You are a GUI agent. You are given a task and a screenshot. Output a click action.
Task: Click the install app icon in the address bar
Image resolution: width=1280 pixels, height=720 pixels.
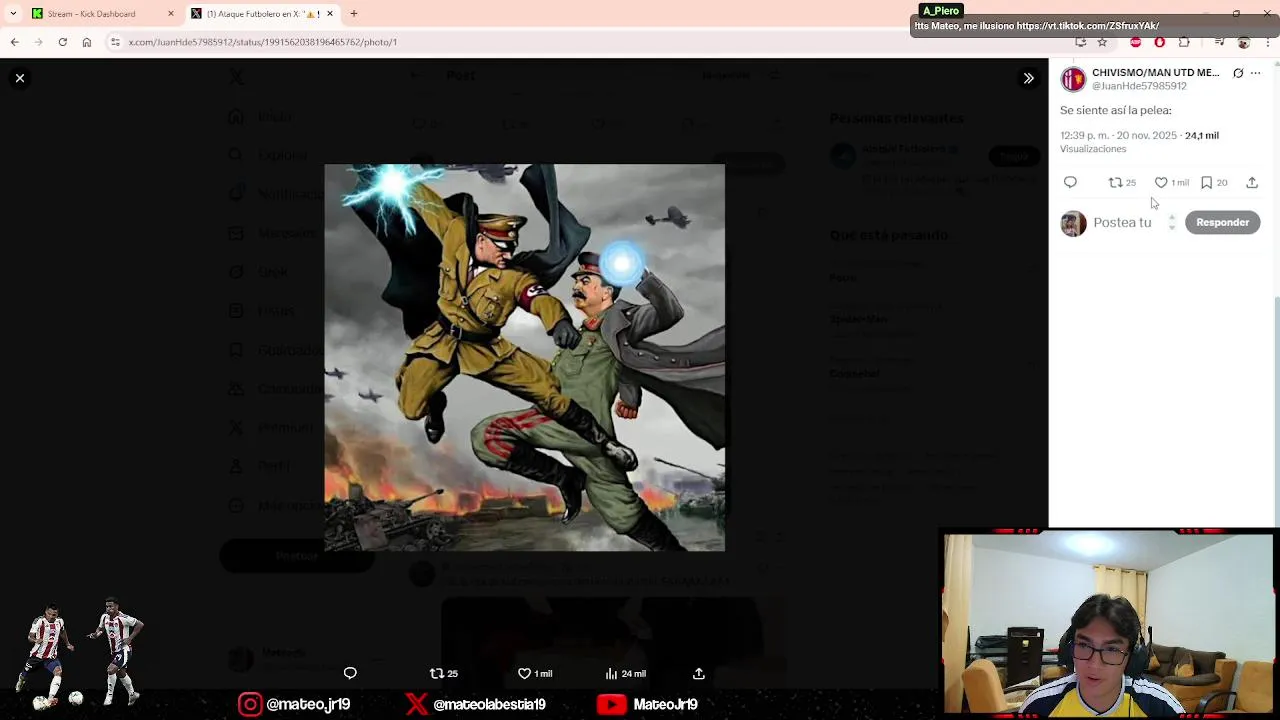coord(1081,42)
